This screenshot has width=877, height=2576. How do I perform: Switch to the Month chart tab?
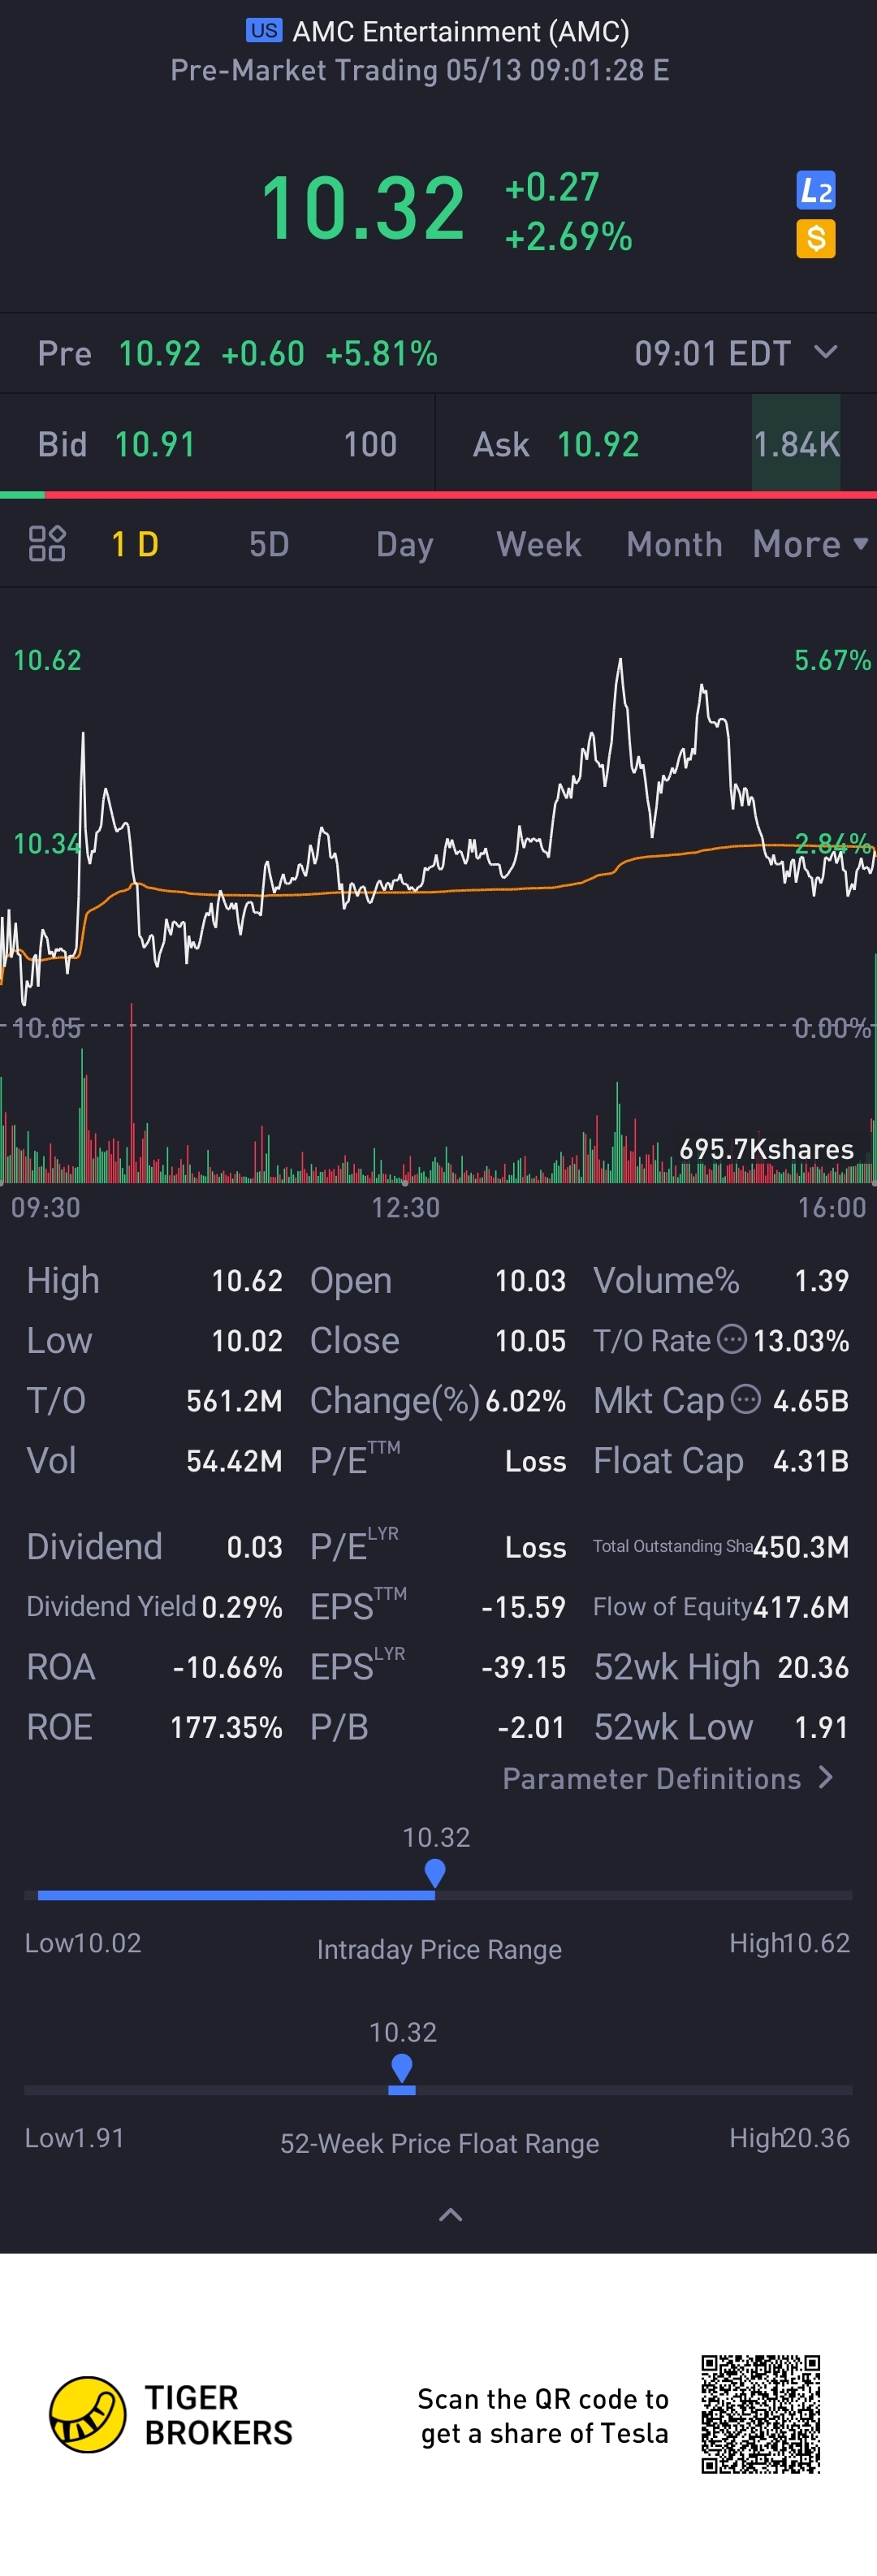pos(674,544)
